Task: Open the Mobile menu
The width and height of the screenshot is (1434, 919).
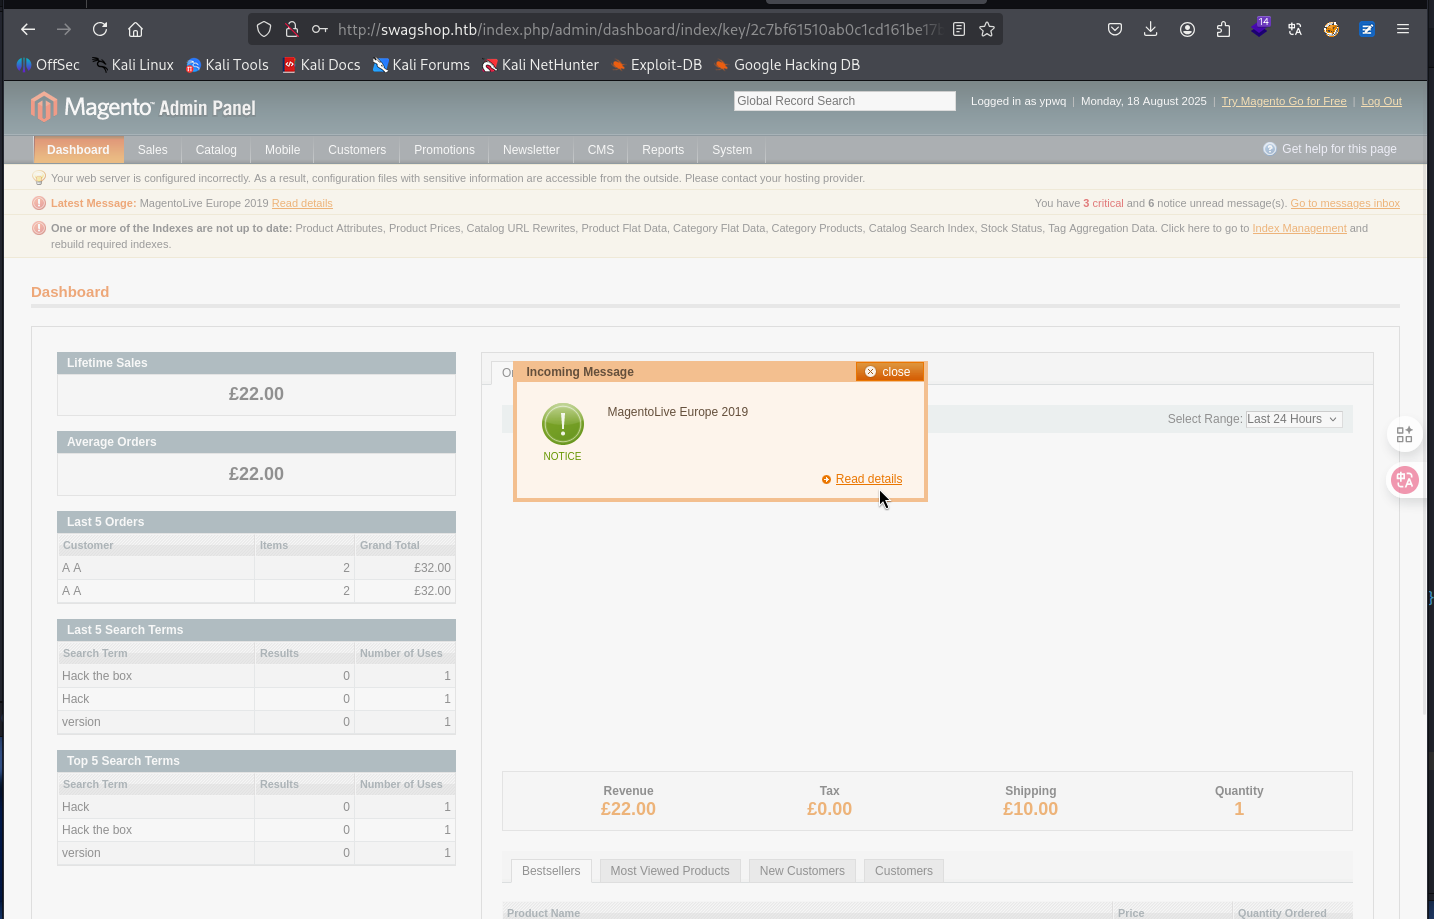Action: [282, 150]
